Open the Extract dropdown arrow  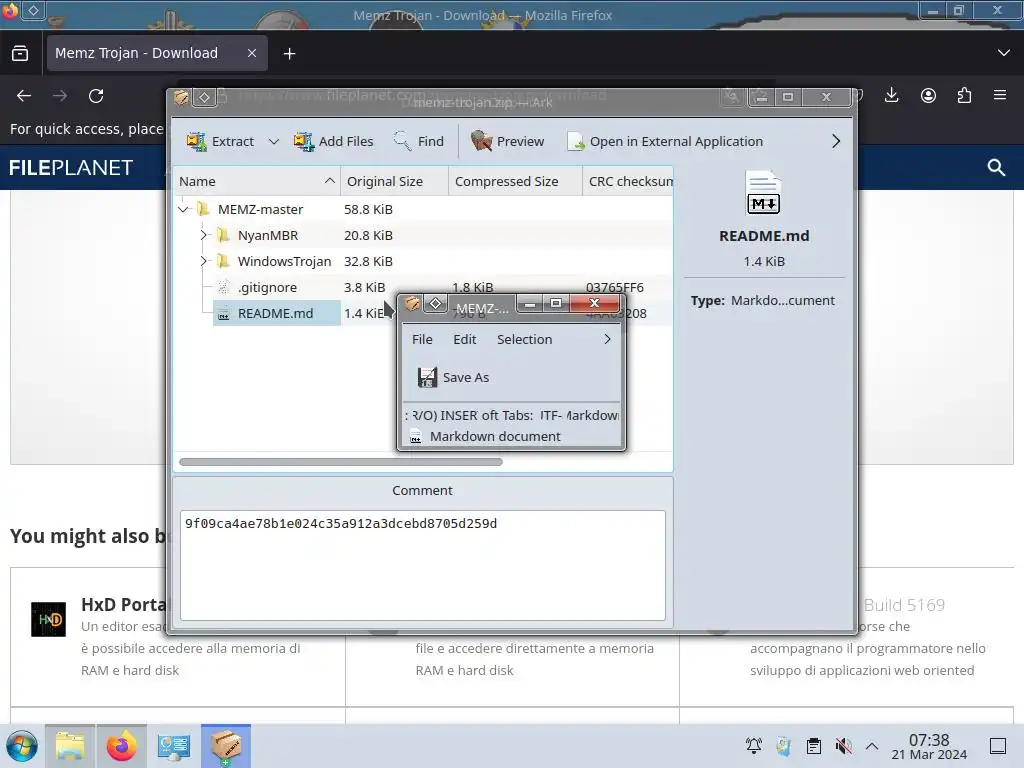point(274,141)
